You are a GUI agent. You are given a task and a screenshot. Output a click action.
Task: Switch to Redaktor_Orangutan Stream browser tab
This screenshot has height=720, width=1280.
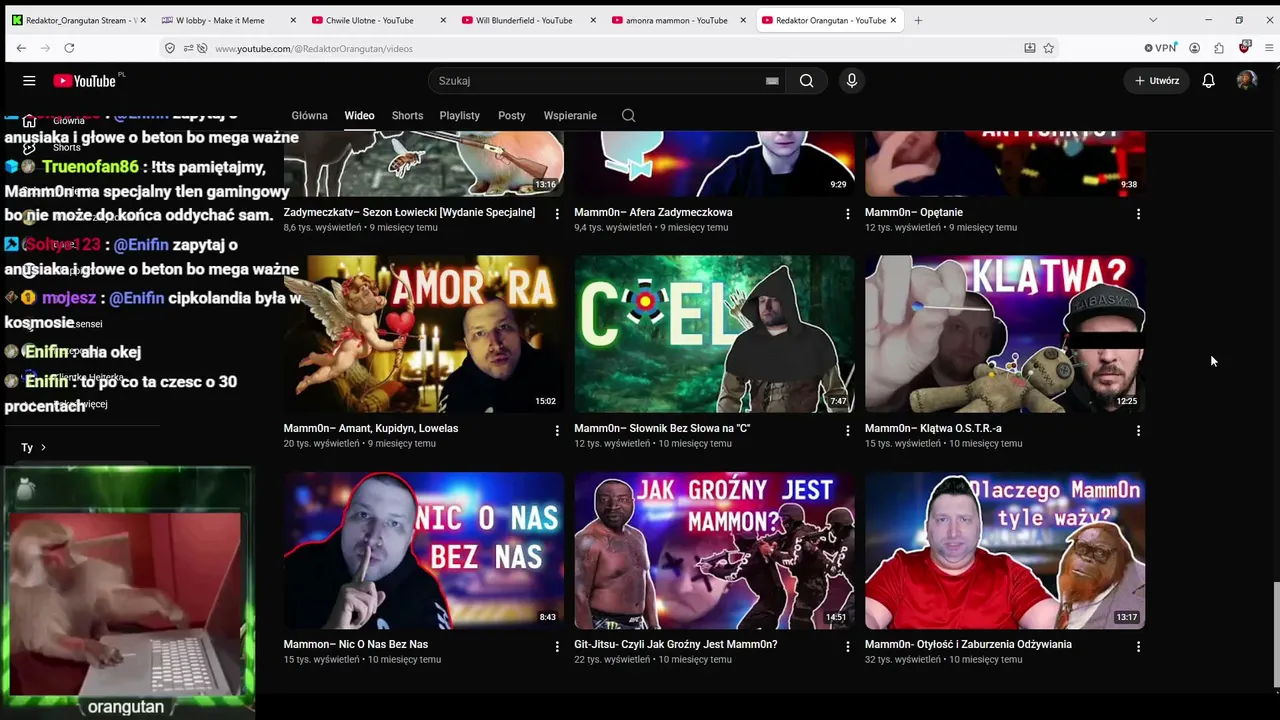coord(79,20)
